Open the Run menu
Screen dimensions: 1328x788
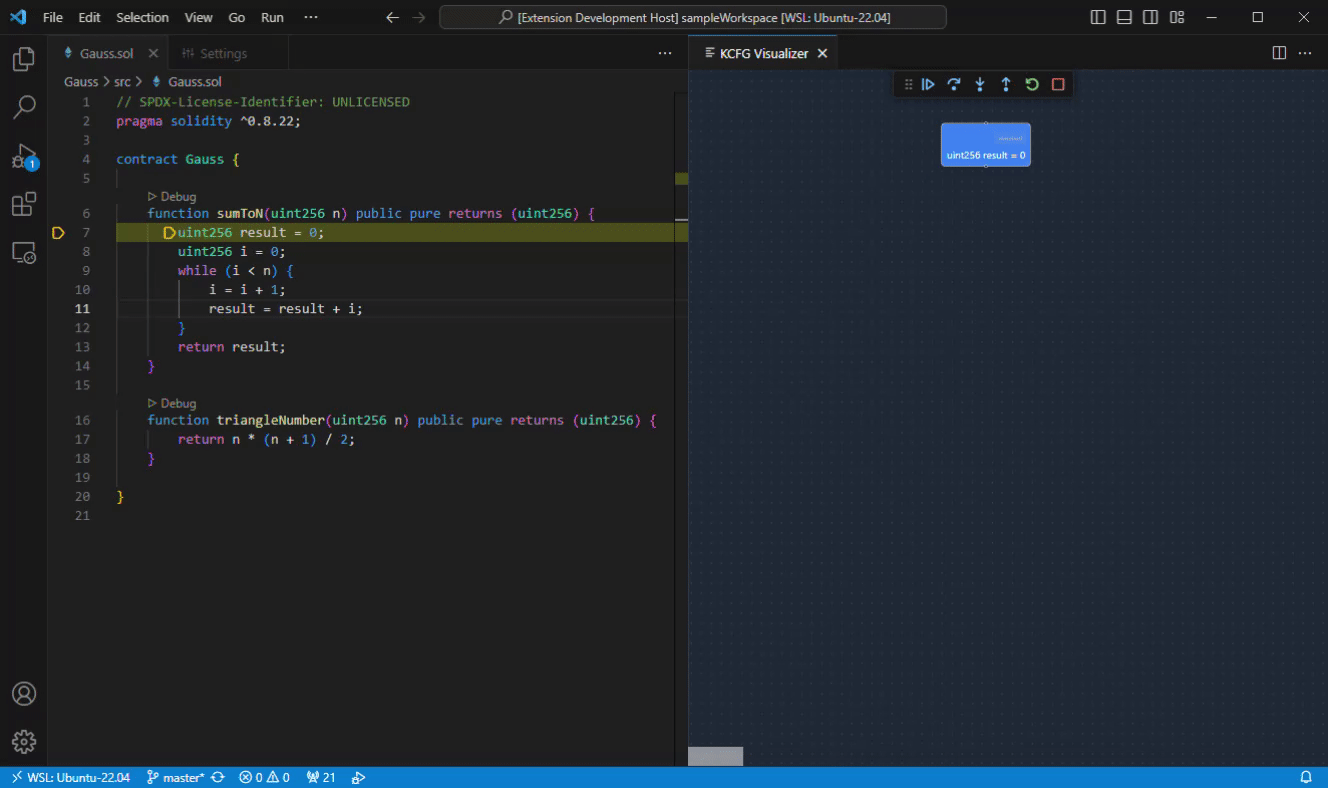pyautogui.click(x=272, y=17)
